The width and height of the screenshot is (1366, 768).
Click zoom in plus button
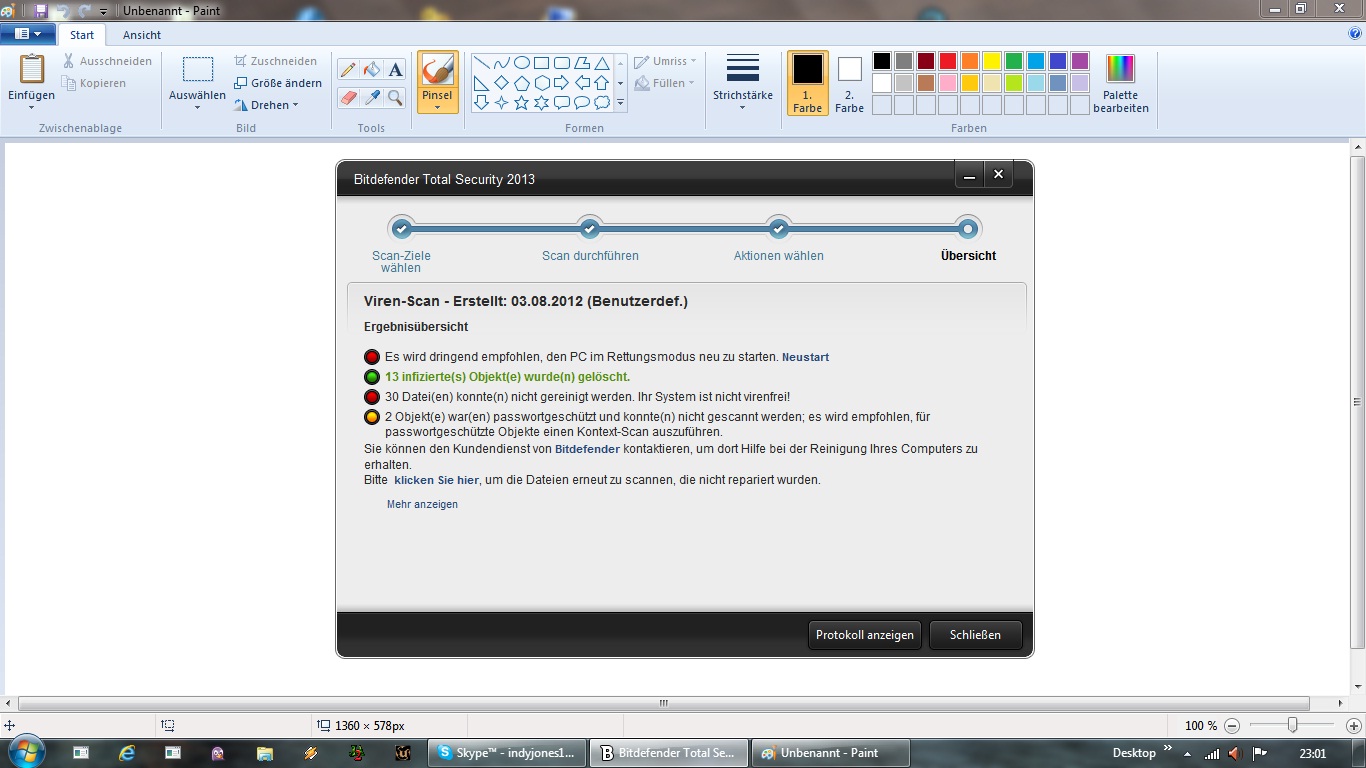(x=1353, y=726)
